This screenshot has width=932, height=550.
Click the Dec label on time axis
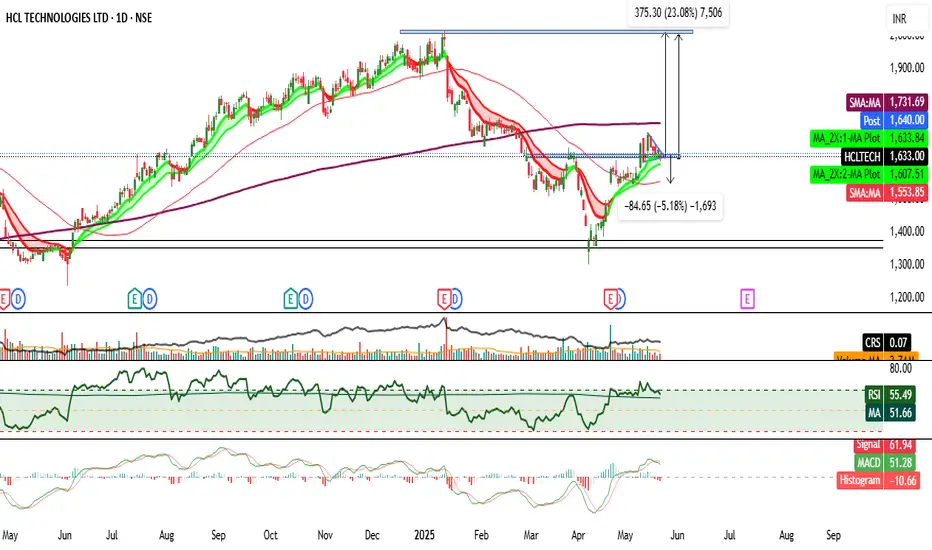point(372,535)
